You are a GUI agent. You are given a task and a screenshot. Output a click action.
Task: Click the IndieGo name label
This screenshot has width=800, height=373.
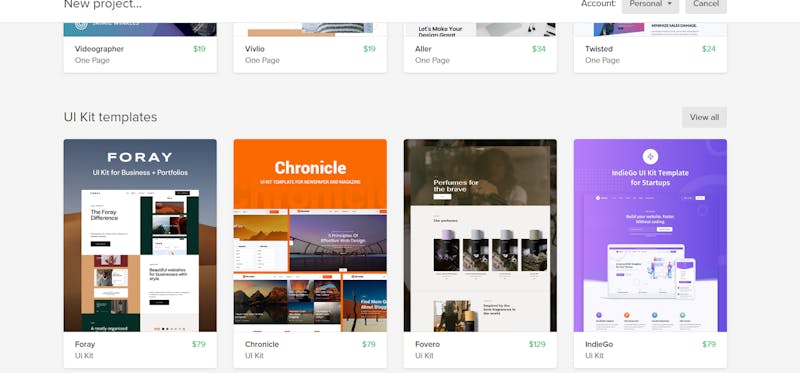tap(599, 344)
